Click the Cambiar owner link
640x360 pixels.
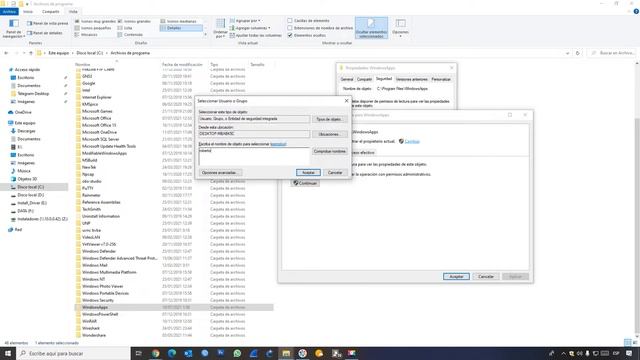(x=412, y=141)
